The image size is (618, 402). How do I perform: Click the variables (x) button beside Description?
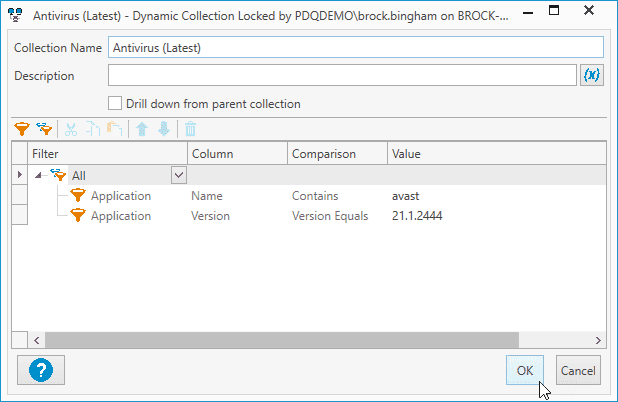(592, 75)
